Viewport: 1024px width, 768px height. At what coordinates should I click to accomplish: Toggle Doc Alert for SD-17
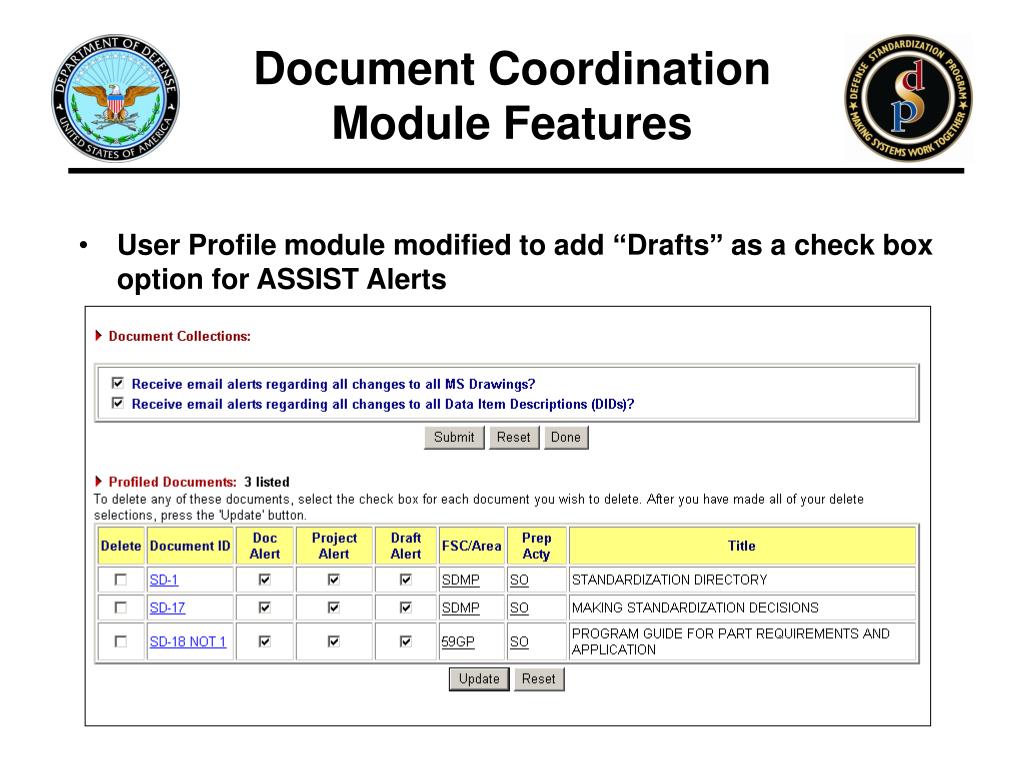pos(264,607)
